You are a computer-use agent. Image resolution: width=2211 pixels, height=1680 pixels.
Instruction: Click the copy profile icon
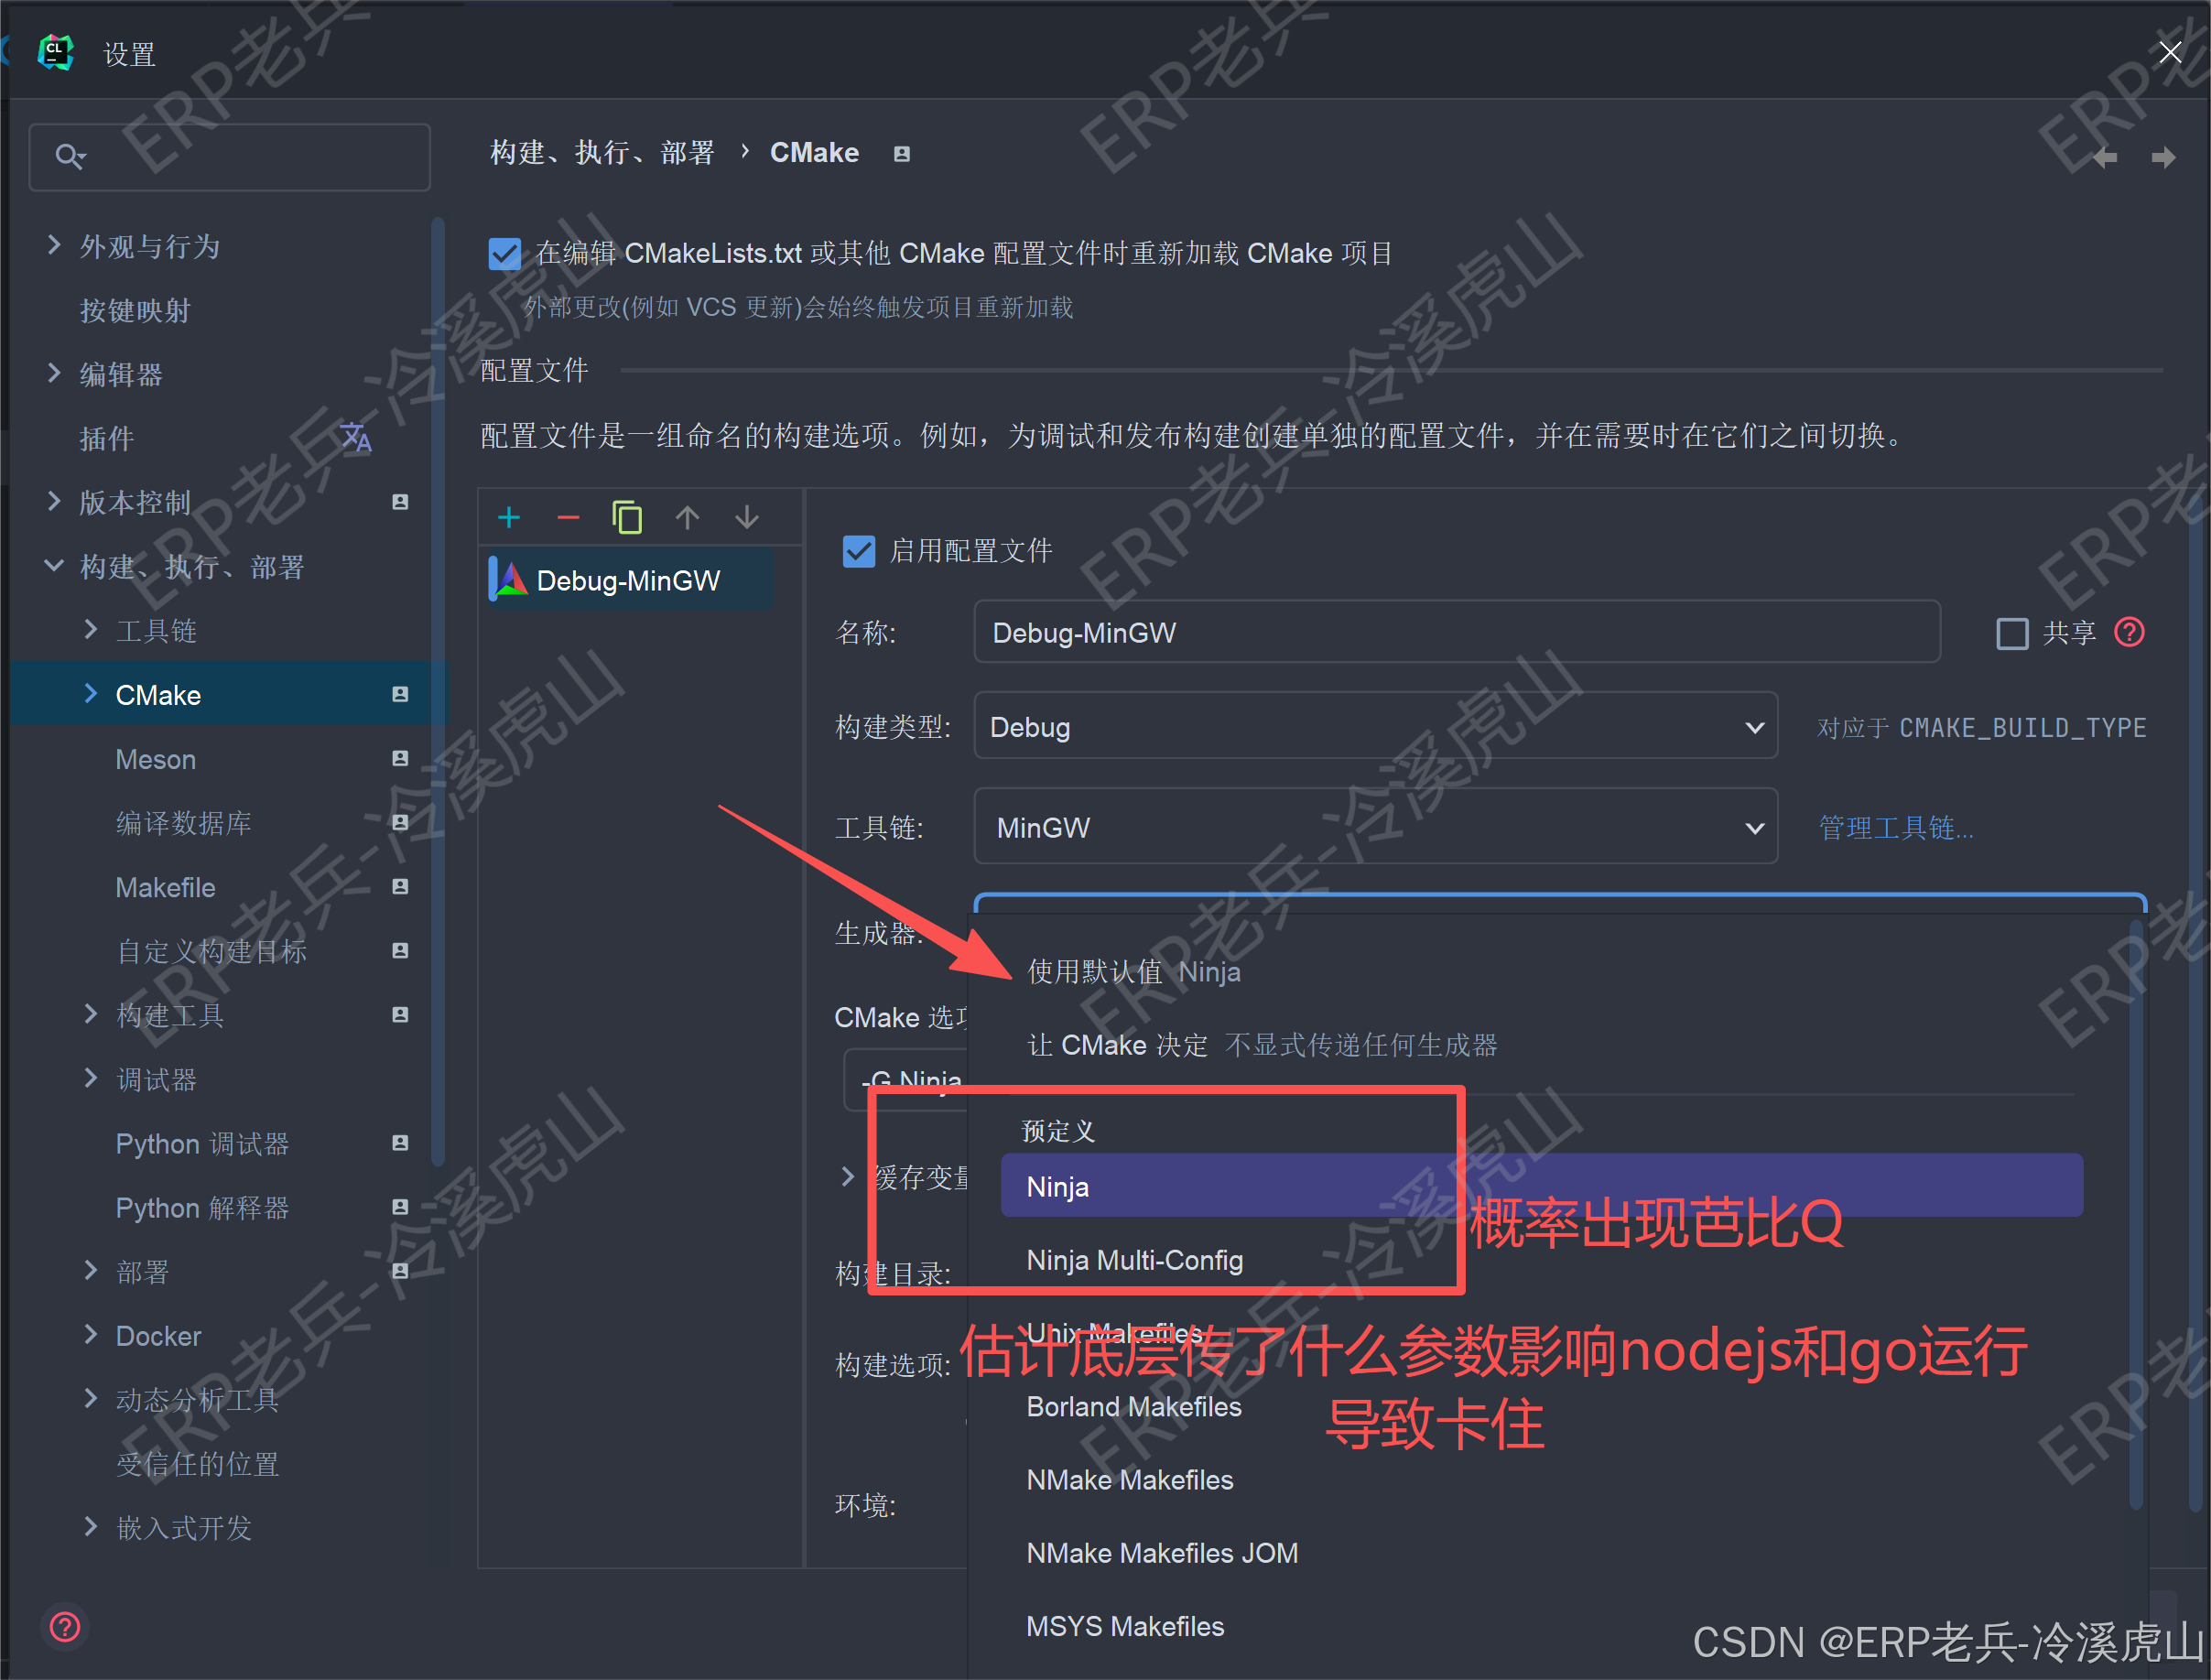click(627, 517)
